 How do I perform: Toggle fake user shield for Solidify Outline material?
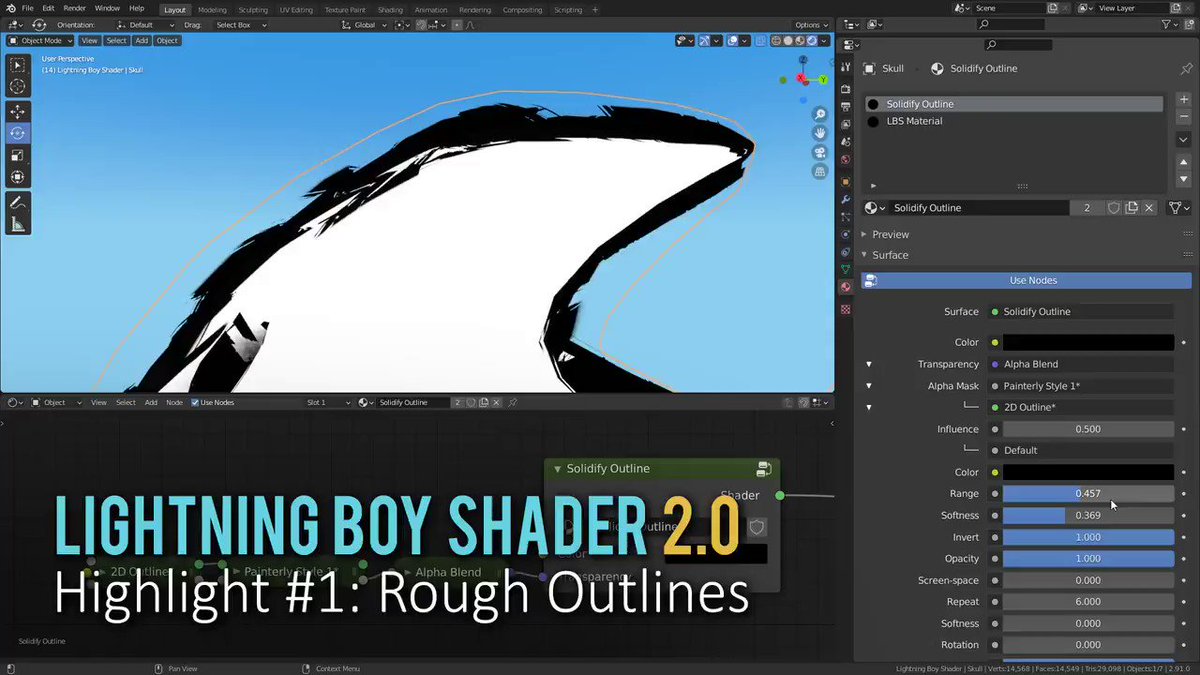(1114, 208)
